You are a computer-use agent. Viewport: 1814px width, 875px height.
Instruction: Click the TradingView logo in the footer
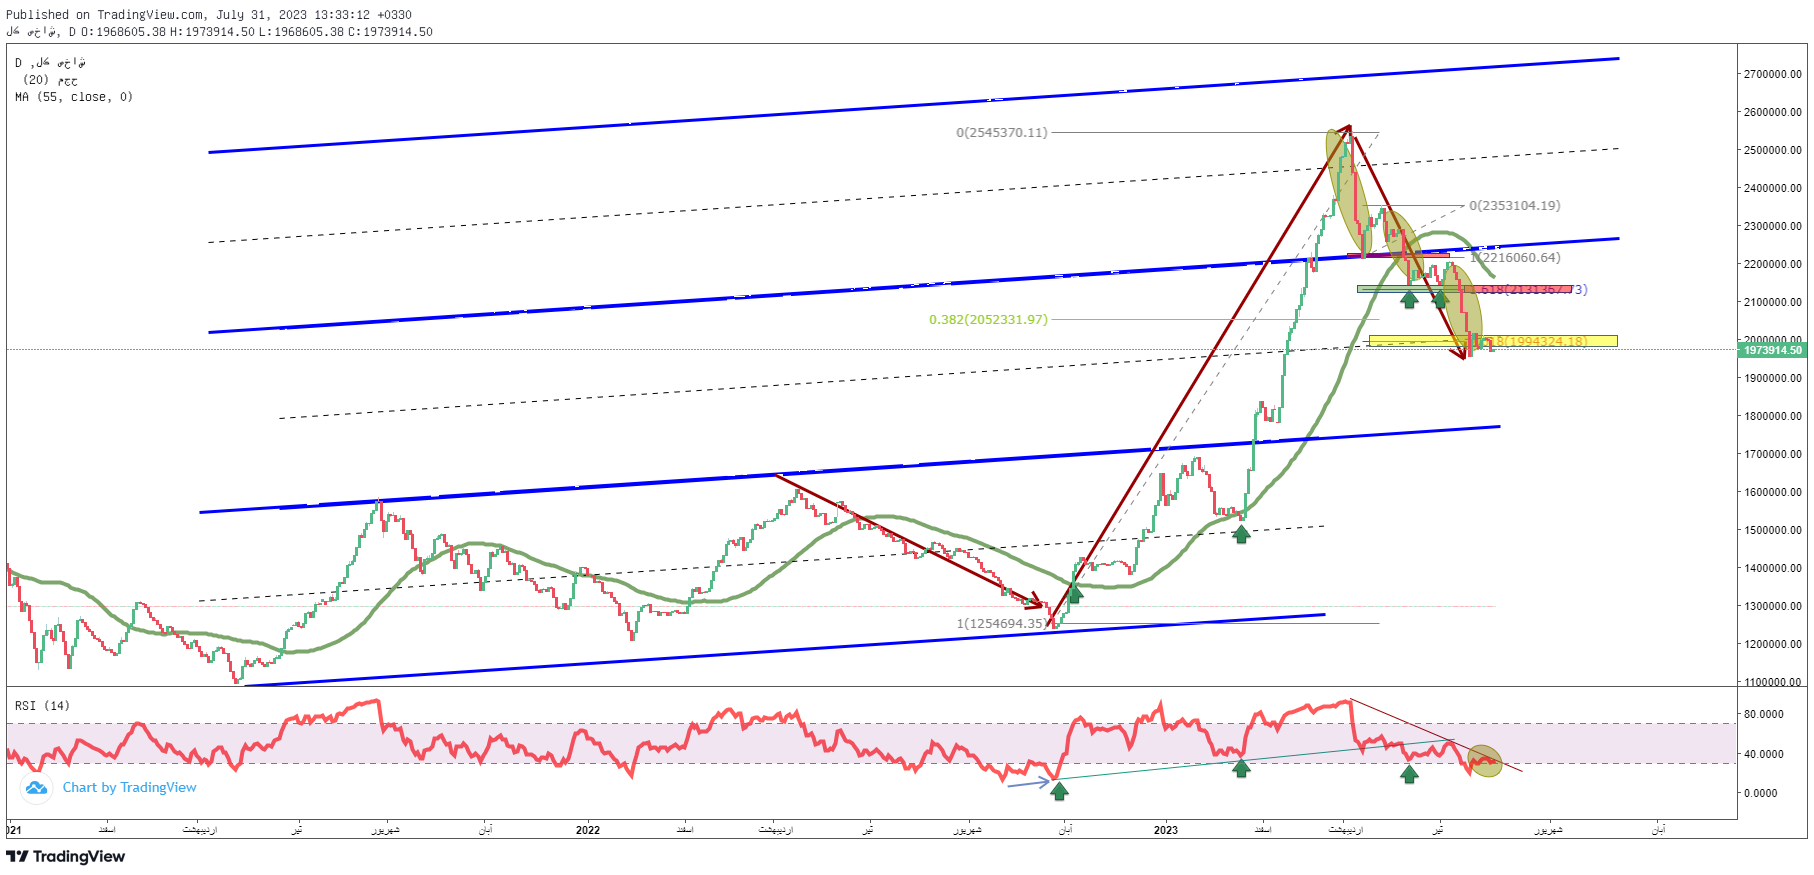point(66,857)
